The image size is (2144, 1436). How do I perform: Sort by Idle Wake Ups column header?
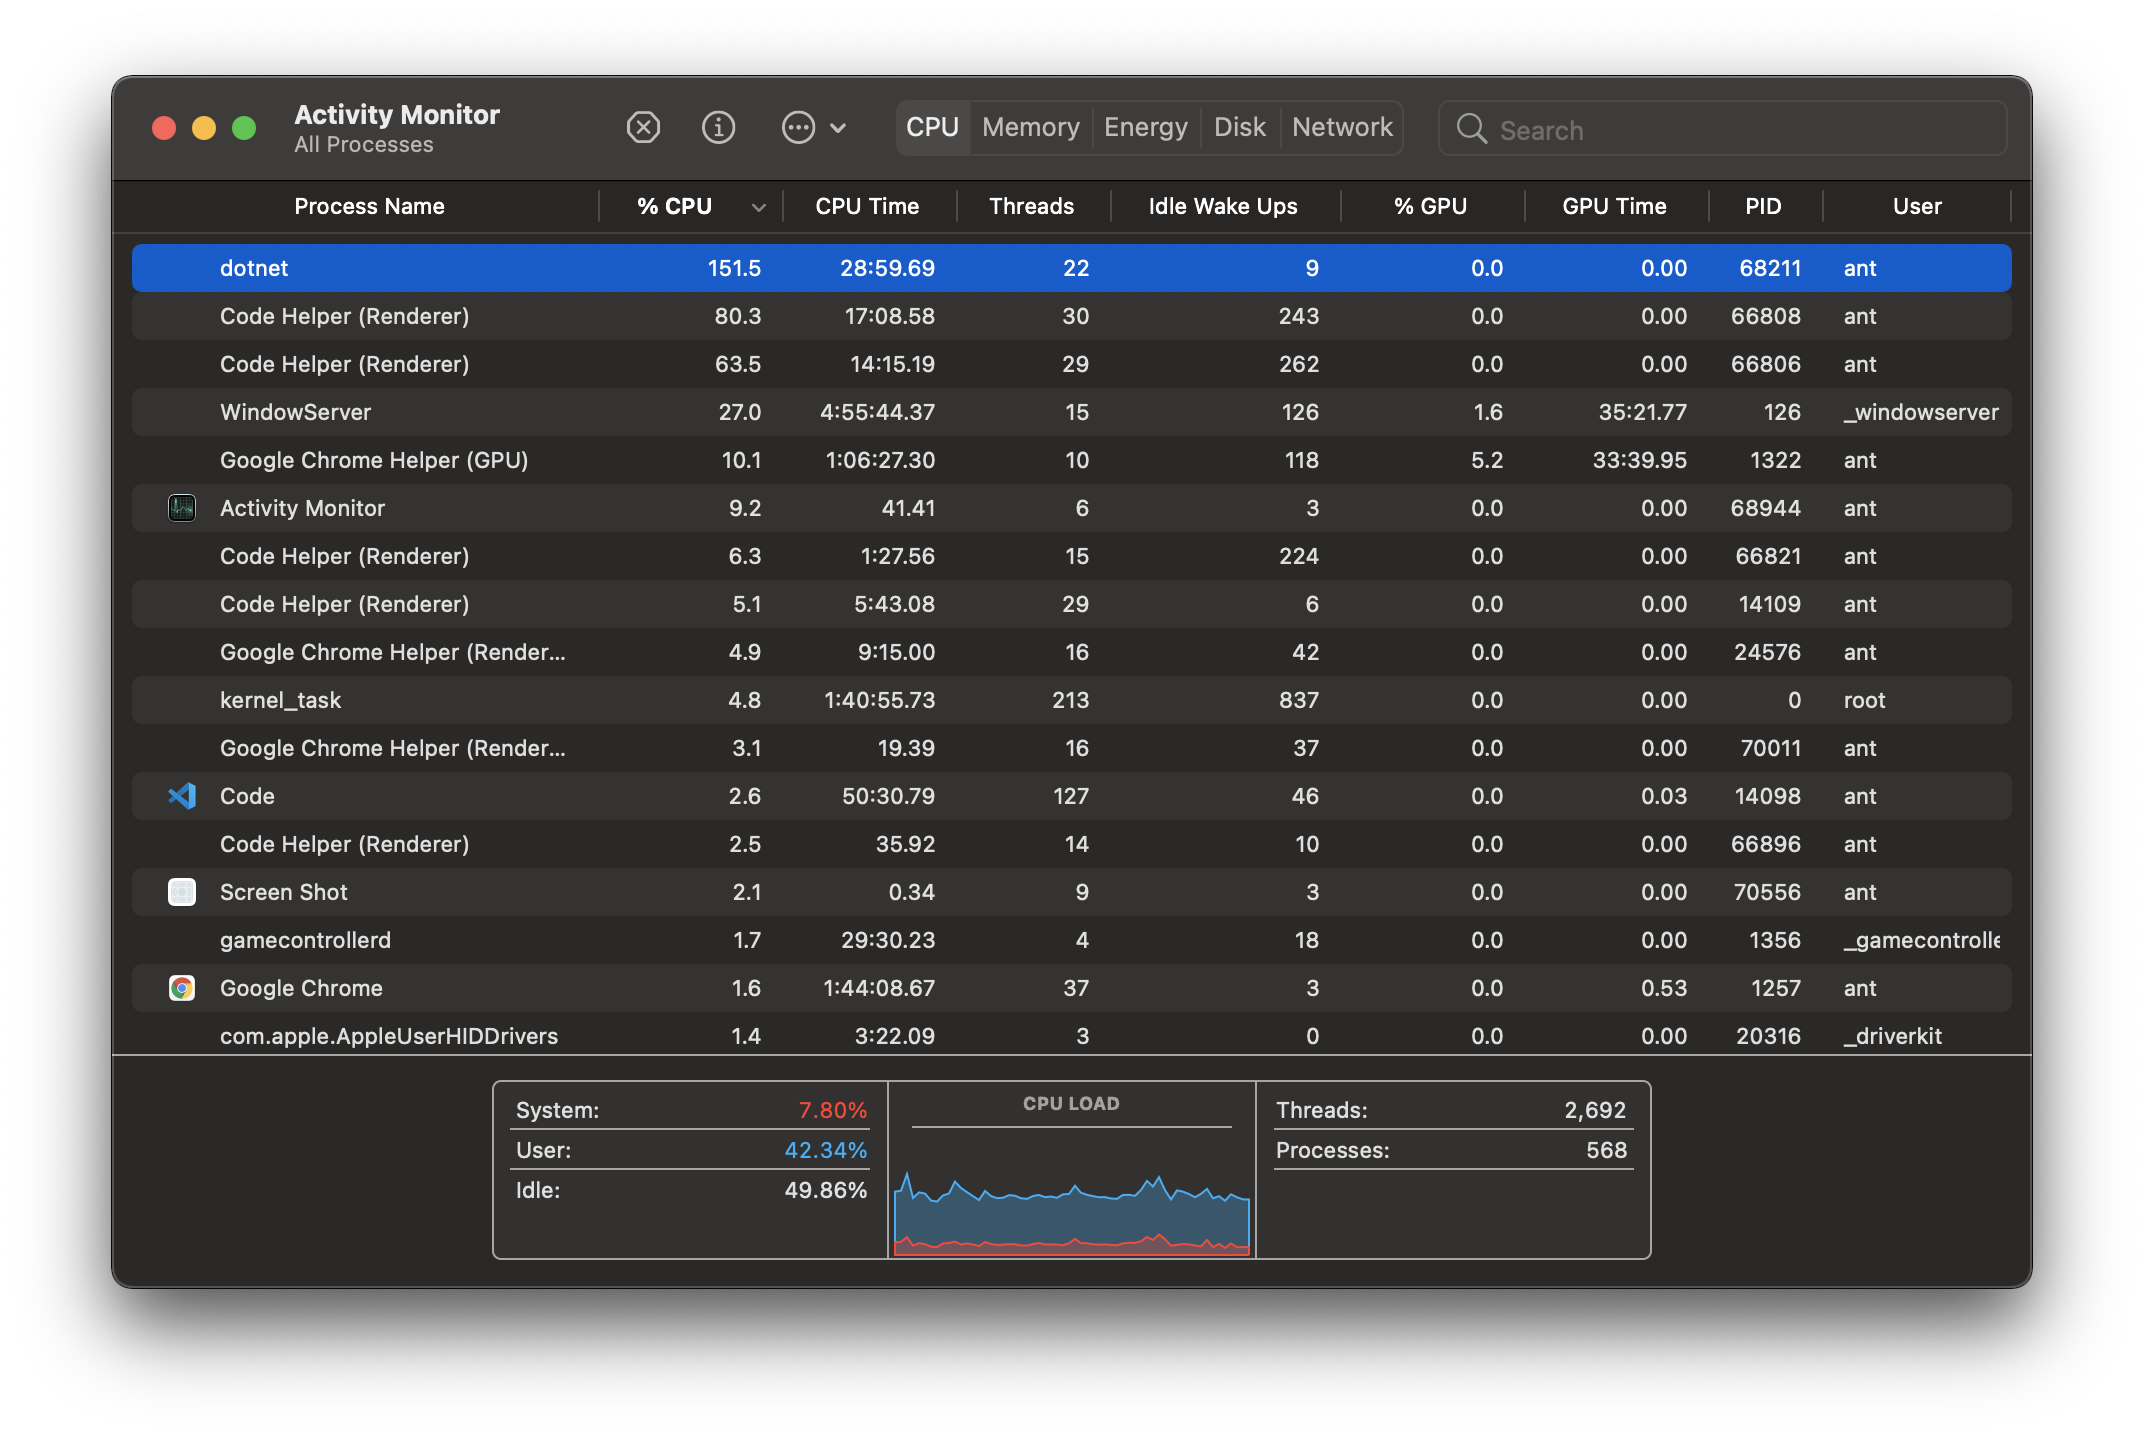point(1222,207)
